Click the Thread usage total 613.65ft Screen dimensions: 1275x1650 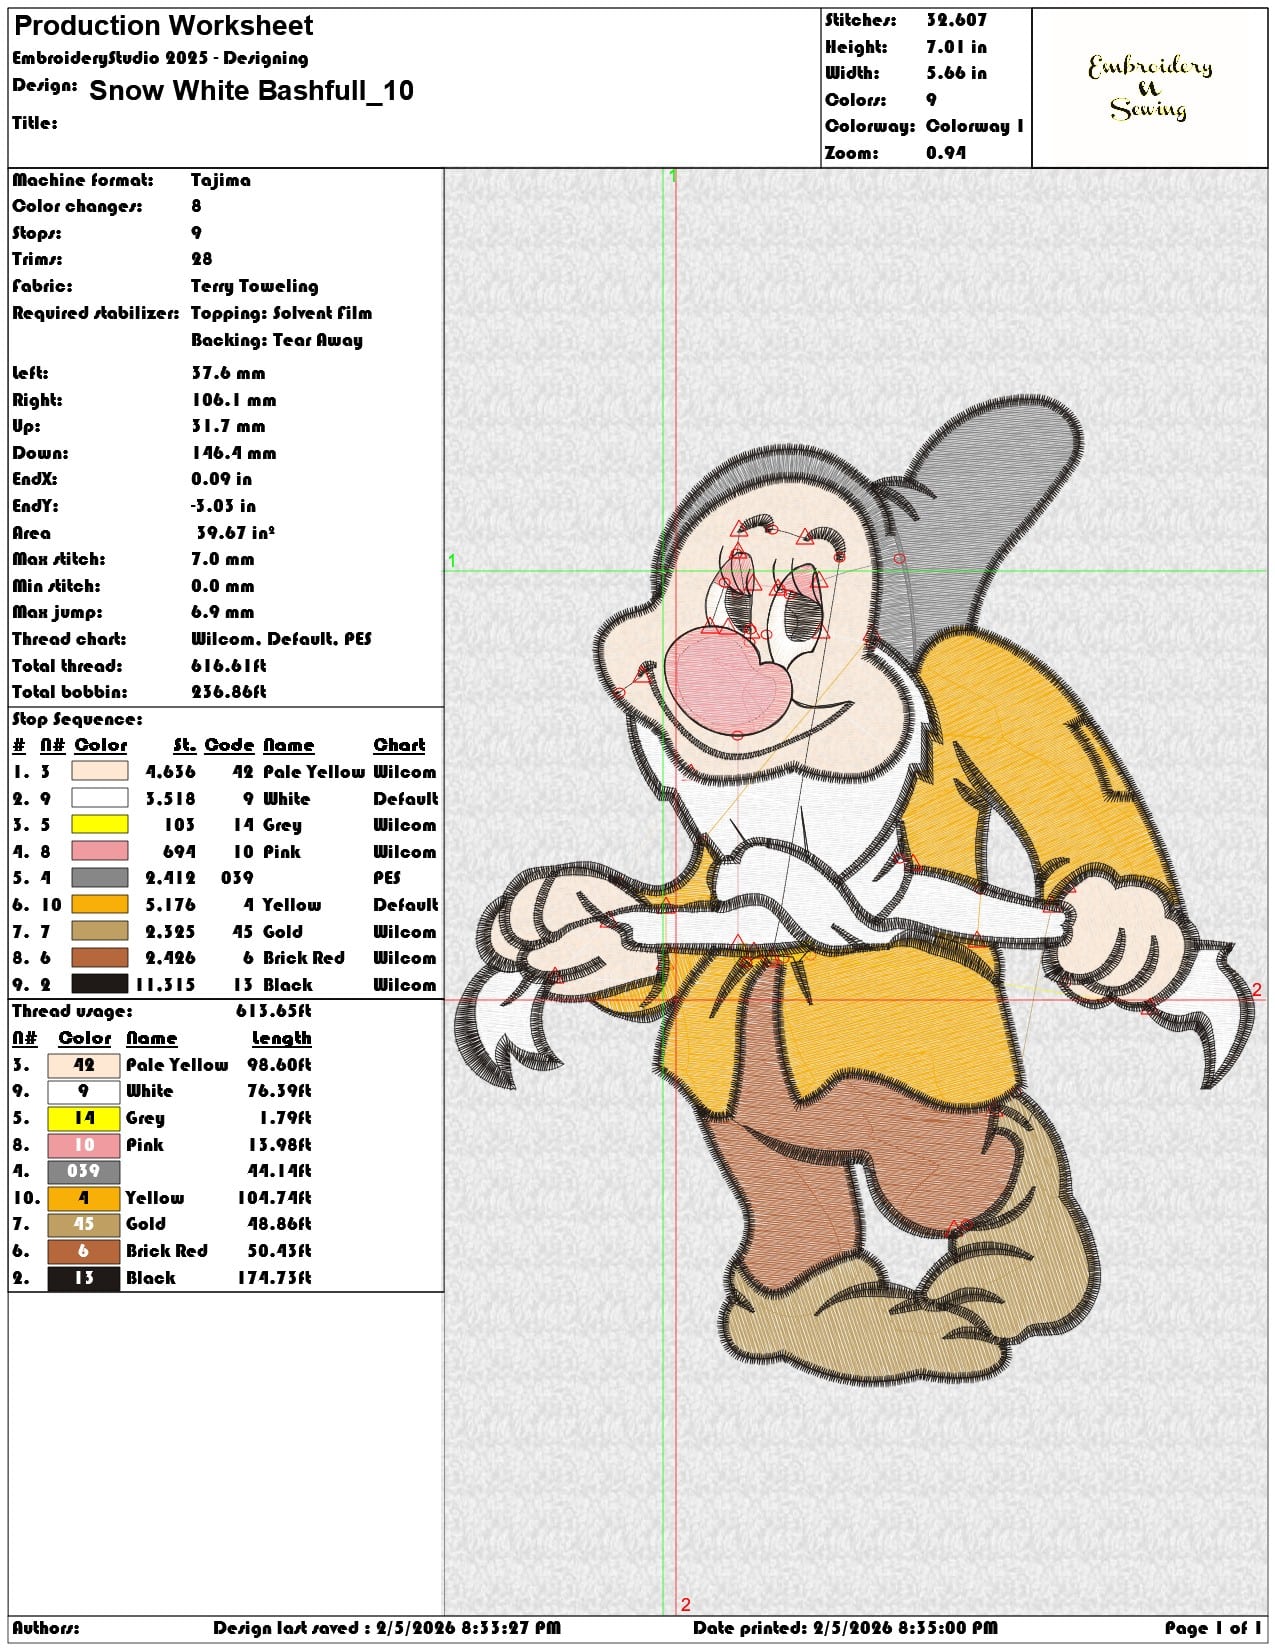(x=274, y=1011)
